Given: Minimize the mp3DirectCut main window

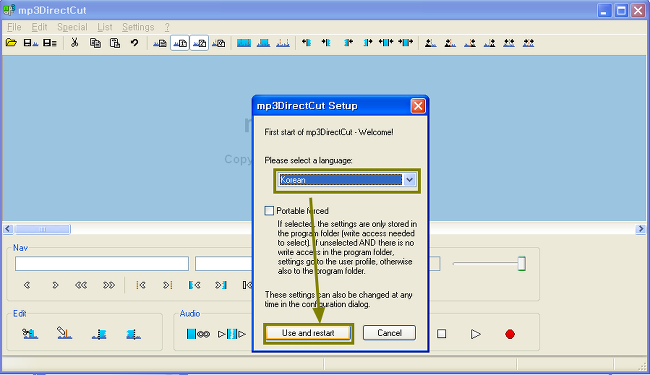Looking at the screenshot, I should point(604,10).
